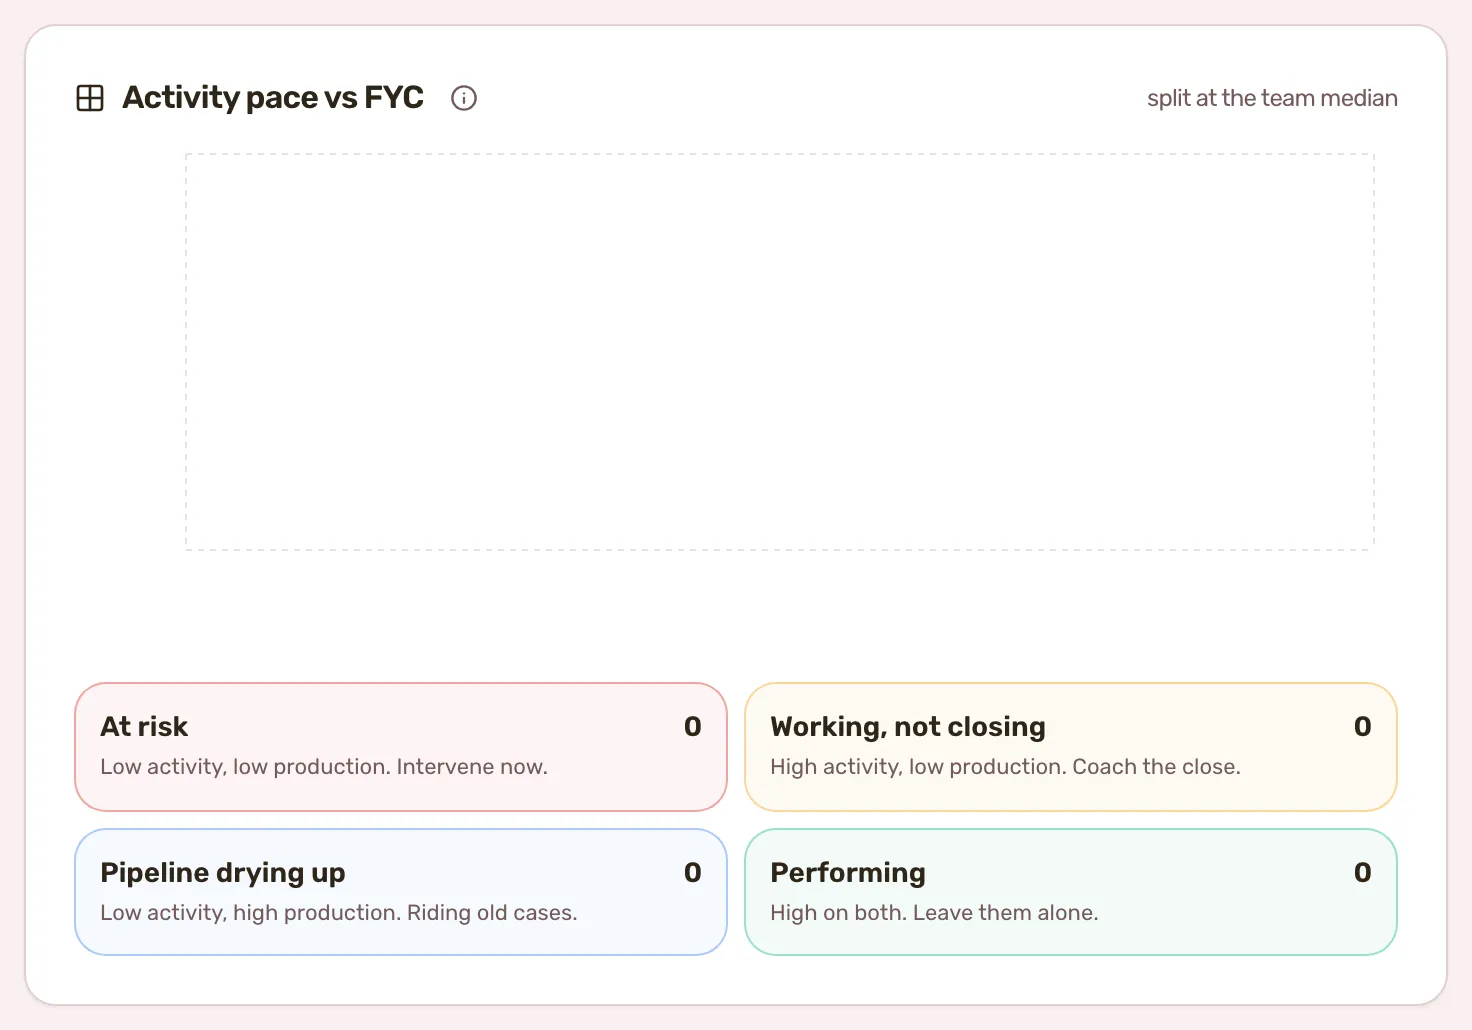Click the count 0 in Working, not closing

tap(1362, 727)
